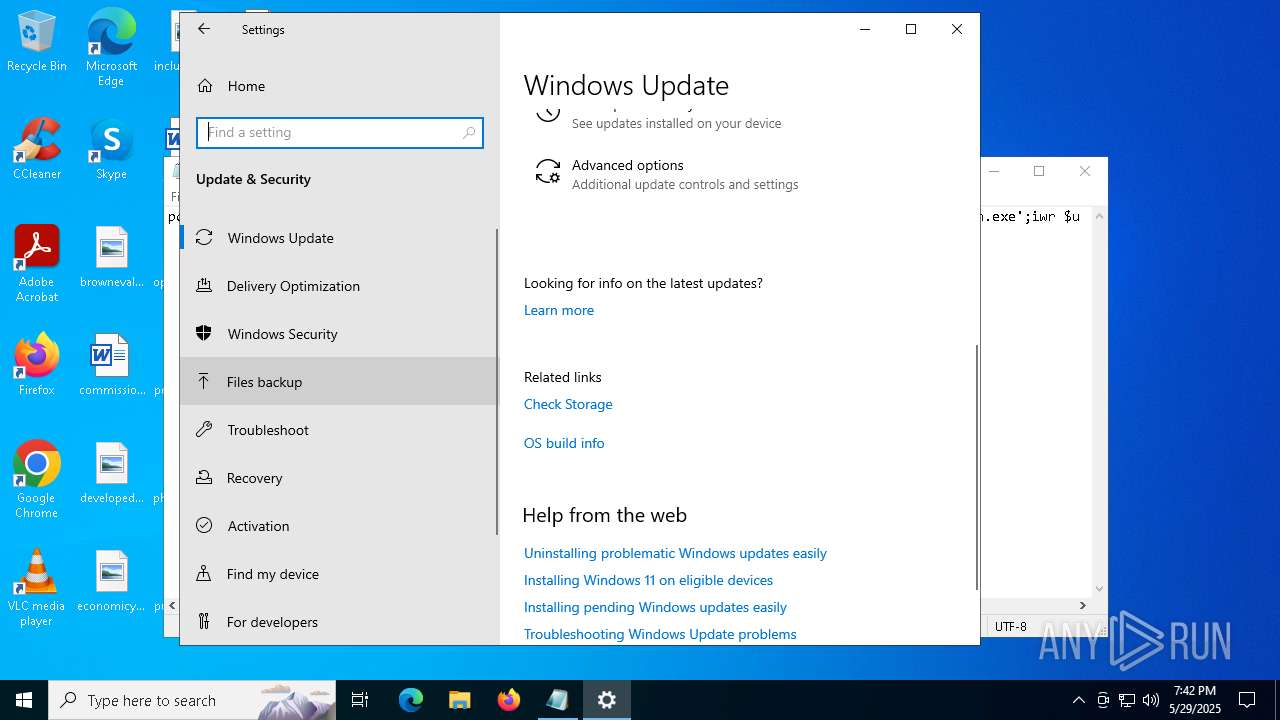Open File Explorer from the taskbar
The width and height of the screenshot is (1280, 720).
[x=460, y=700]
